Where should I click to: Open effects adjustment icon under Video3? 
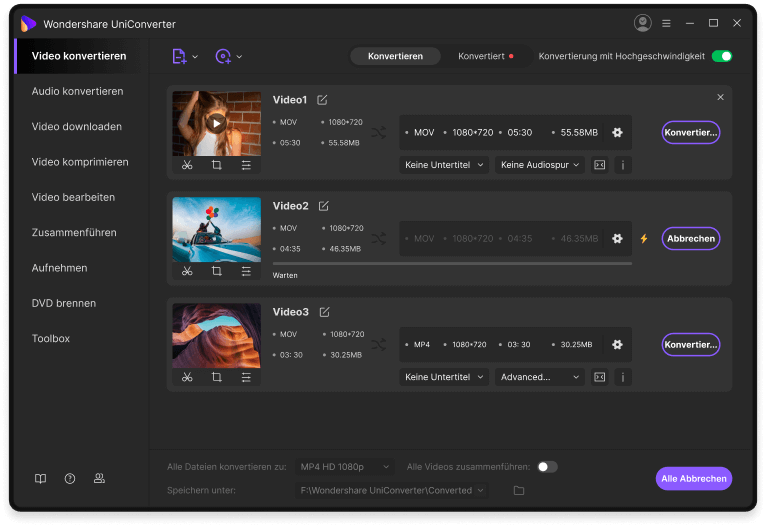pyautogui.click(x=246, y=377)
